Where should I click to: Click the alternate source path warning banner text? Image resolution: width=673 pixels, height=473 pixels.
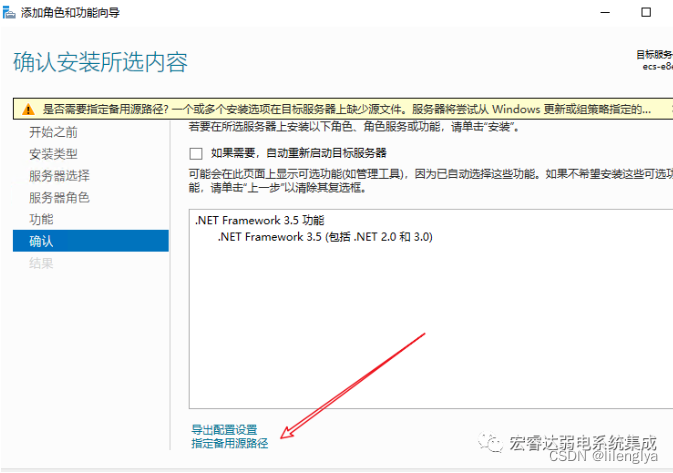click(346, 109)
